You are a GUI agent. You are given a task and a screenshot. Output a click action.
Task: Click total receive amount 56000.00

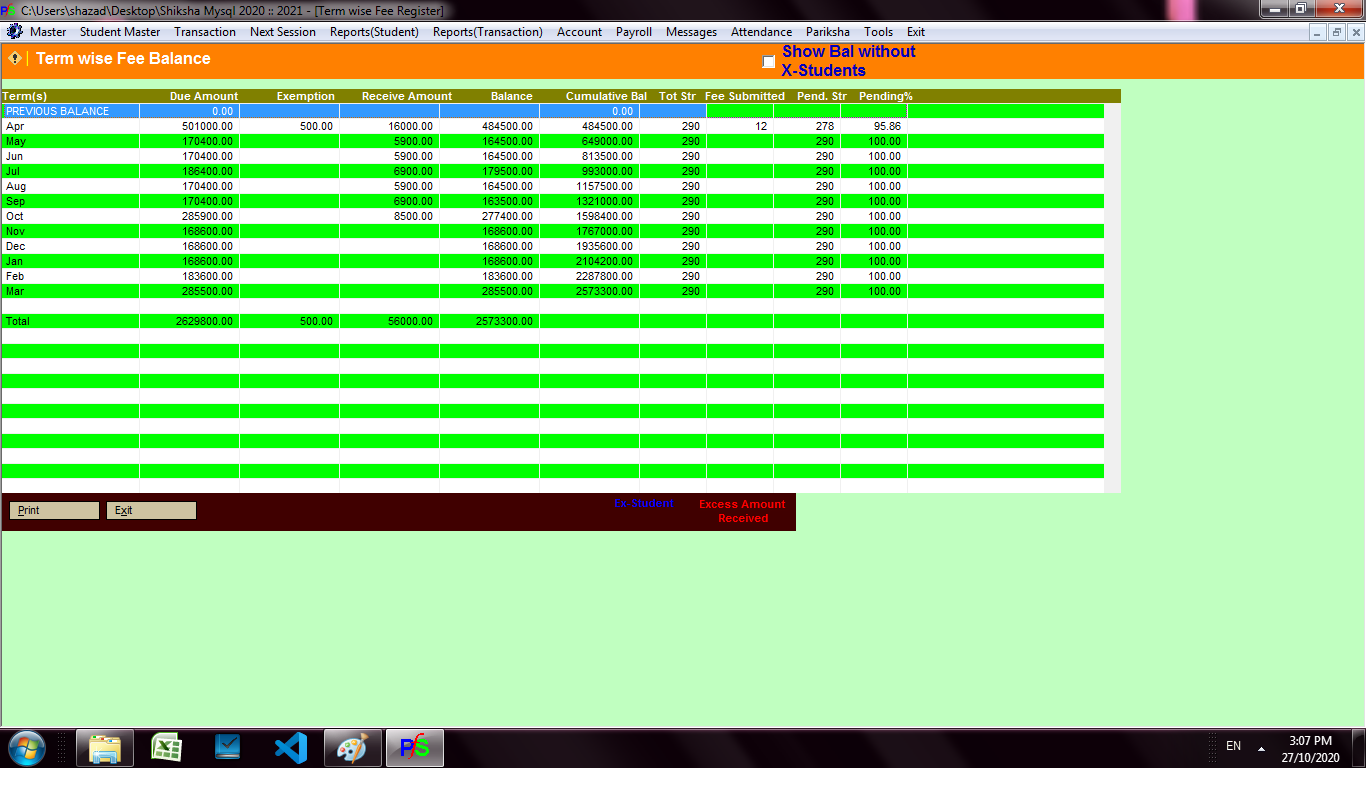click(x=411, y=321)
